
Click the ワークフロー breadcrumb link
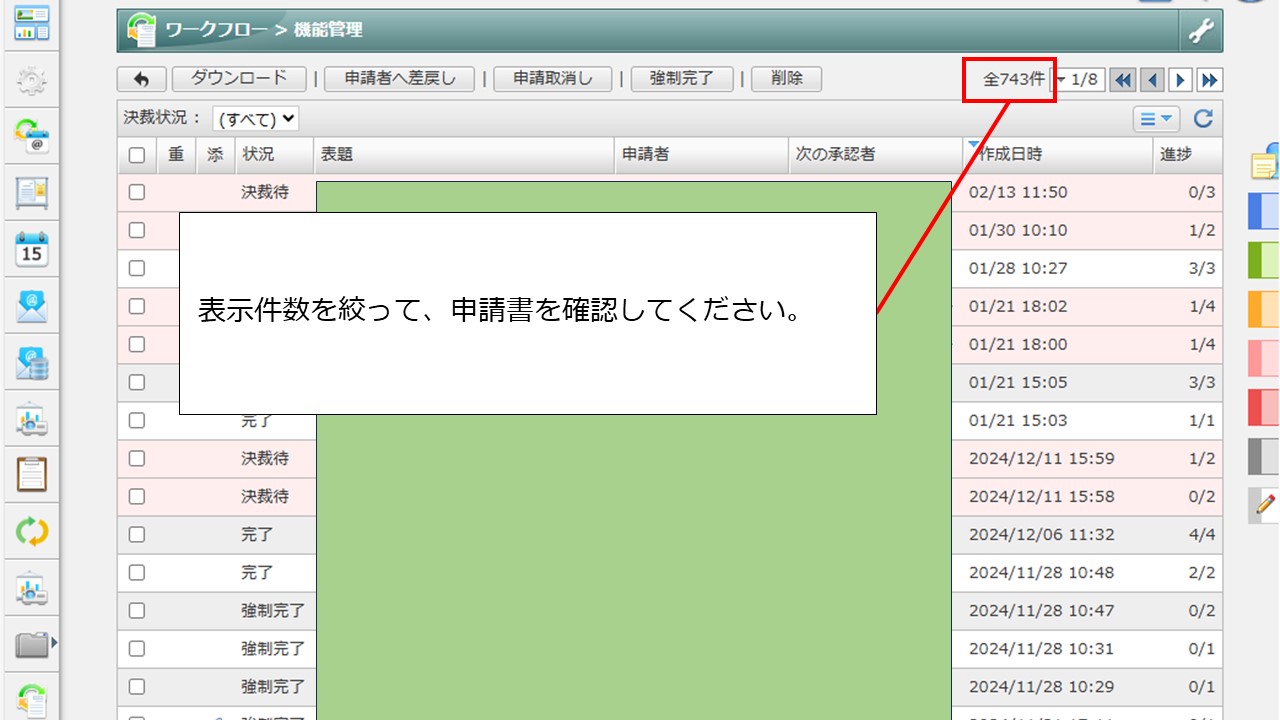pos(214,30)
